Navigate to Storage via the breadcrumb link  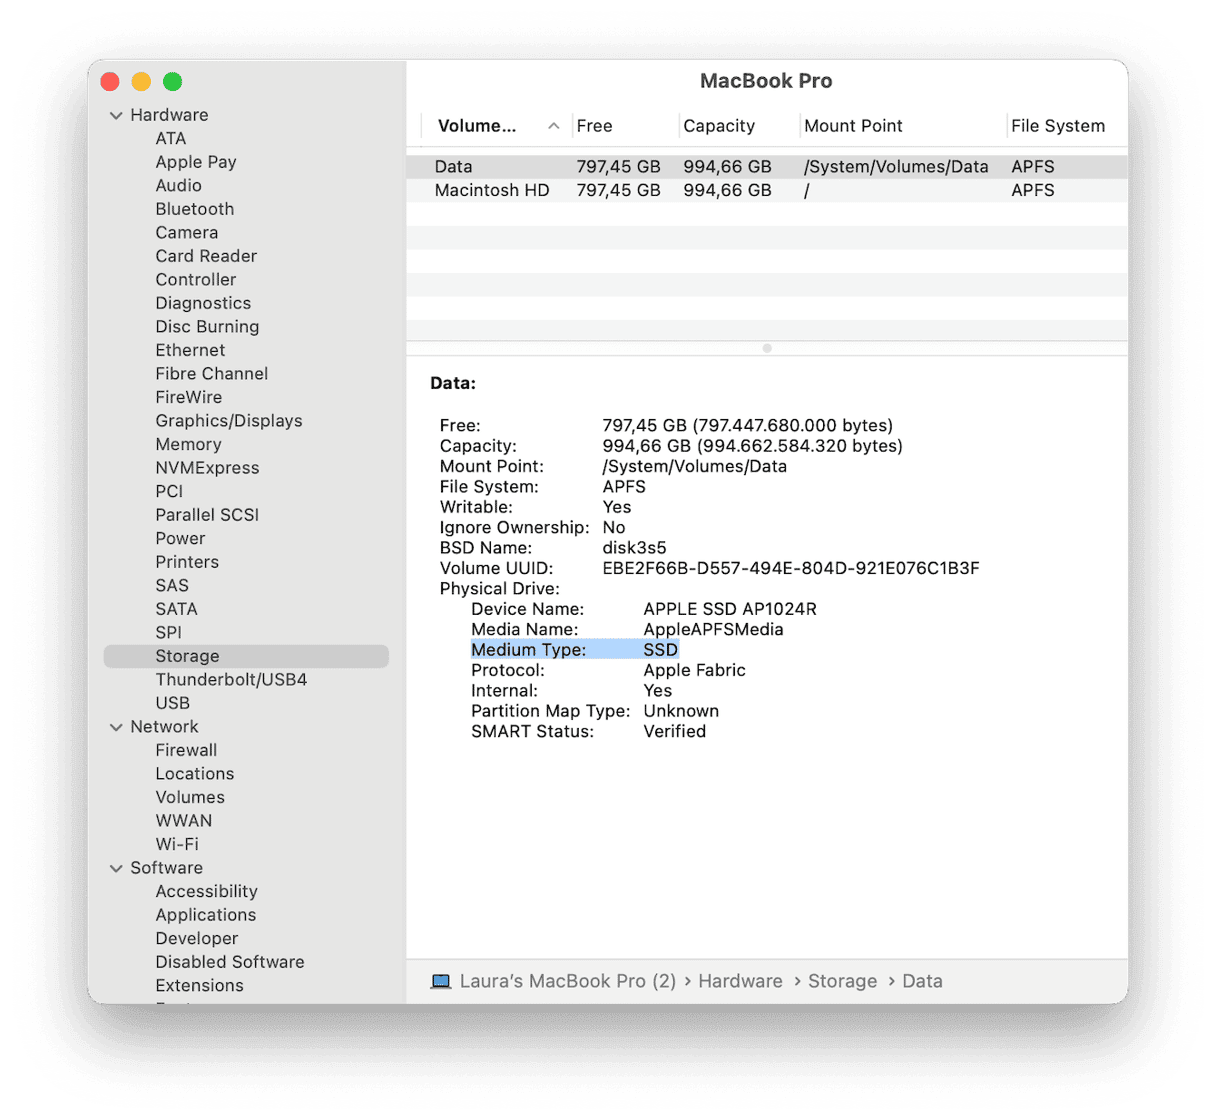[x=842, y=981]
